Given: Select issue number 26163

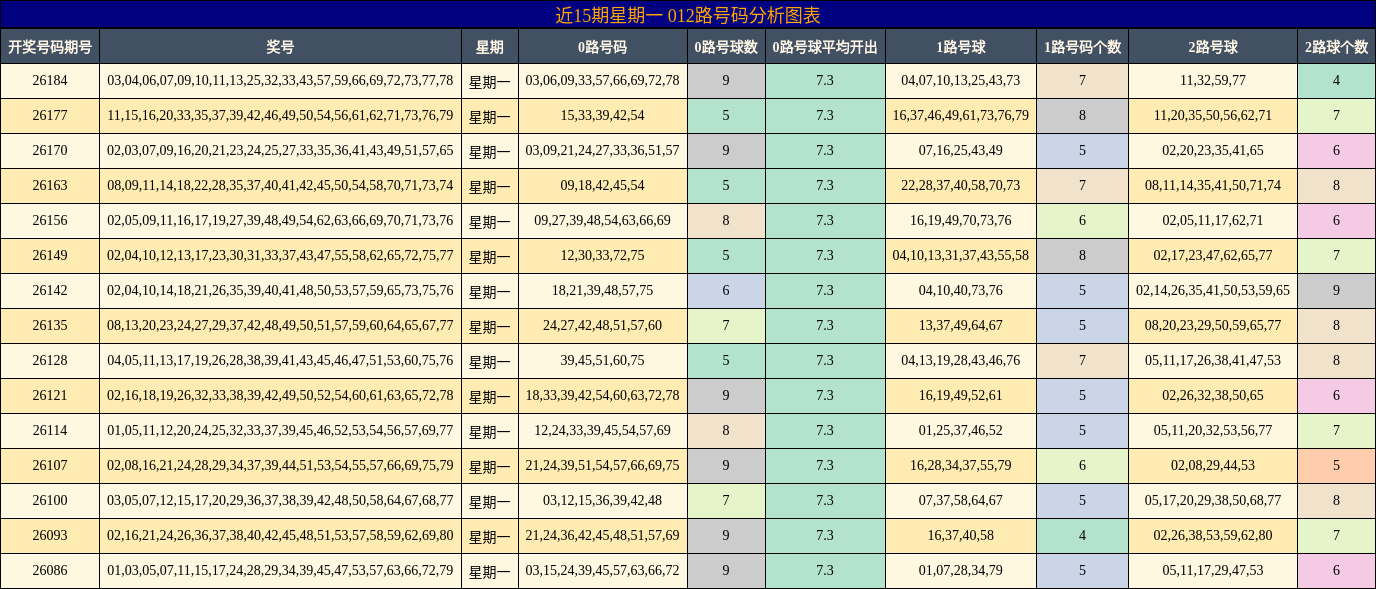Looking at the screenshot, I should click(x=50, y=186).
